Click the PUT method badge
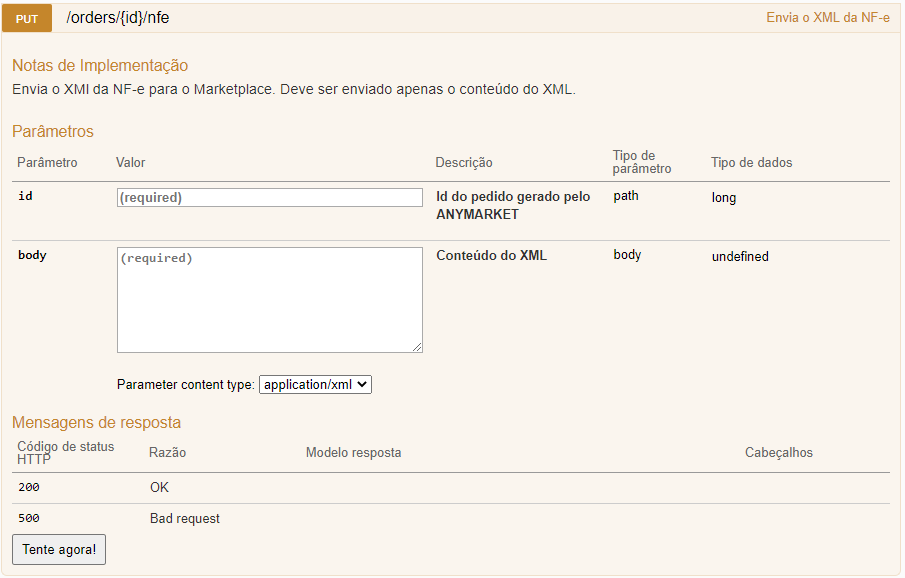905x578 pixels. click(x=27, y=18)
